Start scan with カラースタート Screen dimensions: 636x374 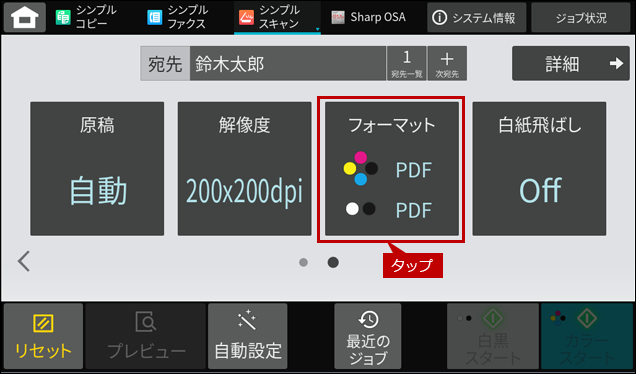[587, 336]
